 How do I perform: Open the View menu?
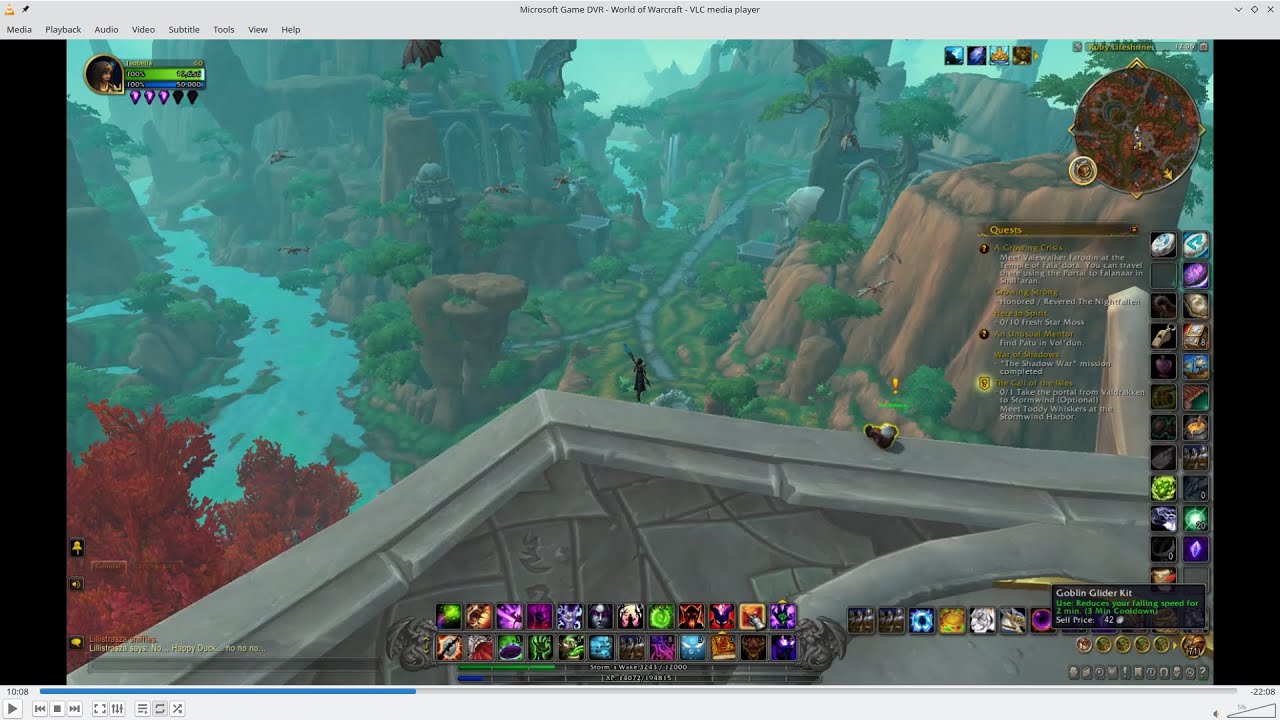click(x=258, y=29)
